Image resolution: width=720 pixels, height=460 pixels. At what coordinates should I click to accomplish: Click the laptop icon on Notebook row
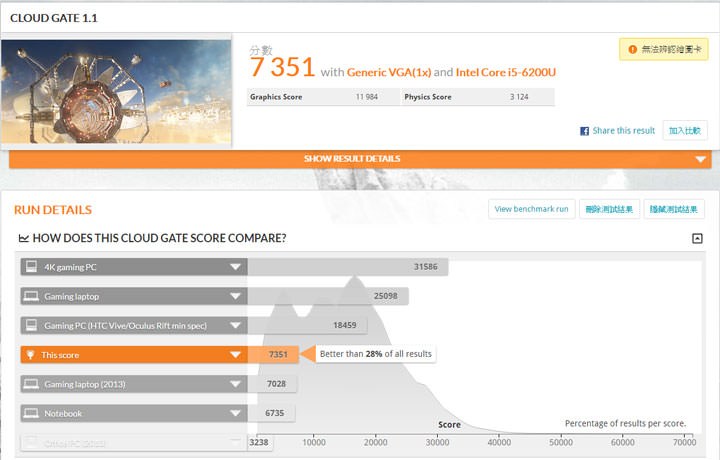(31, 413)
